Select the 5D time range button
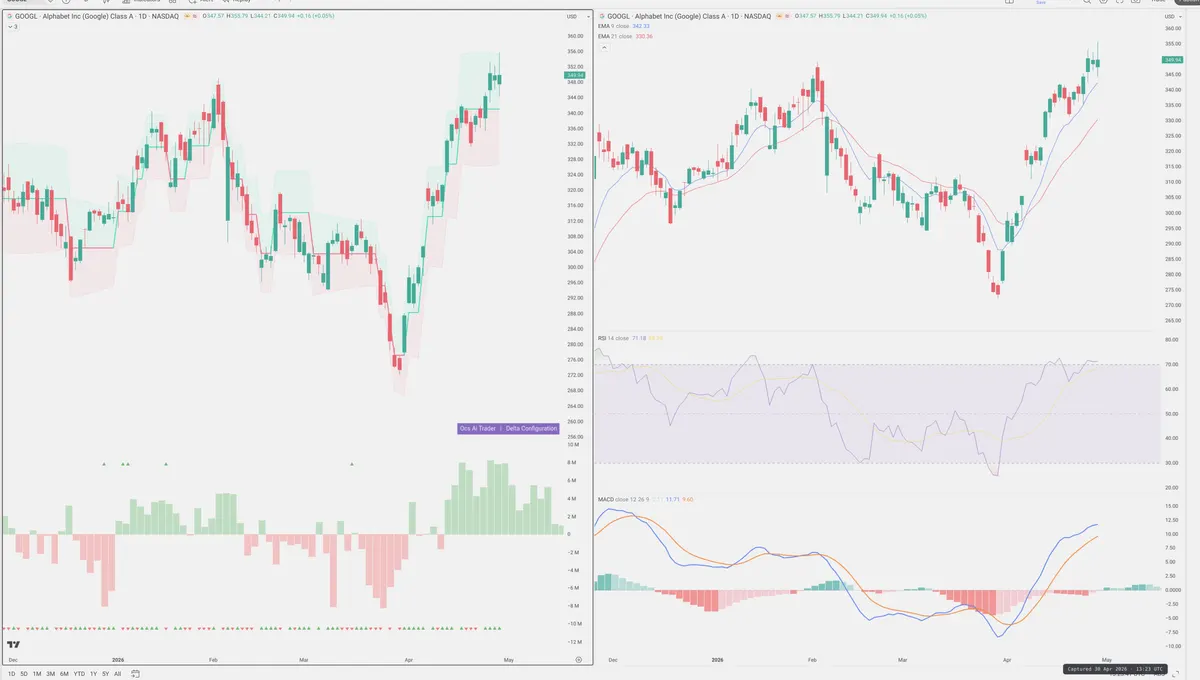Viewport: 1200px width, 680px height. click(24, 674)
